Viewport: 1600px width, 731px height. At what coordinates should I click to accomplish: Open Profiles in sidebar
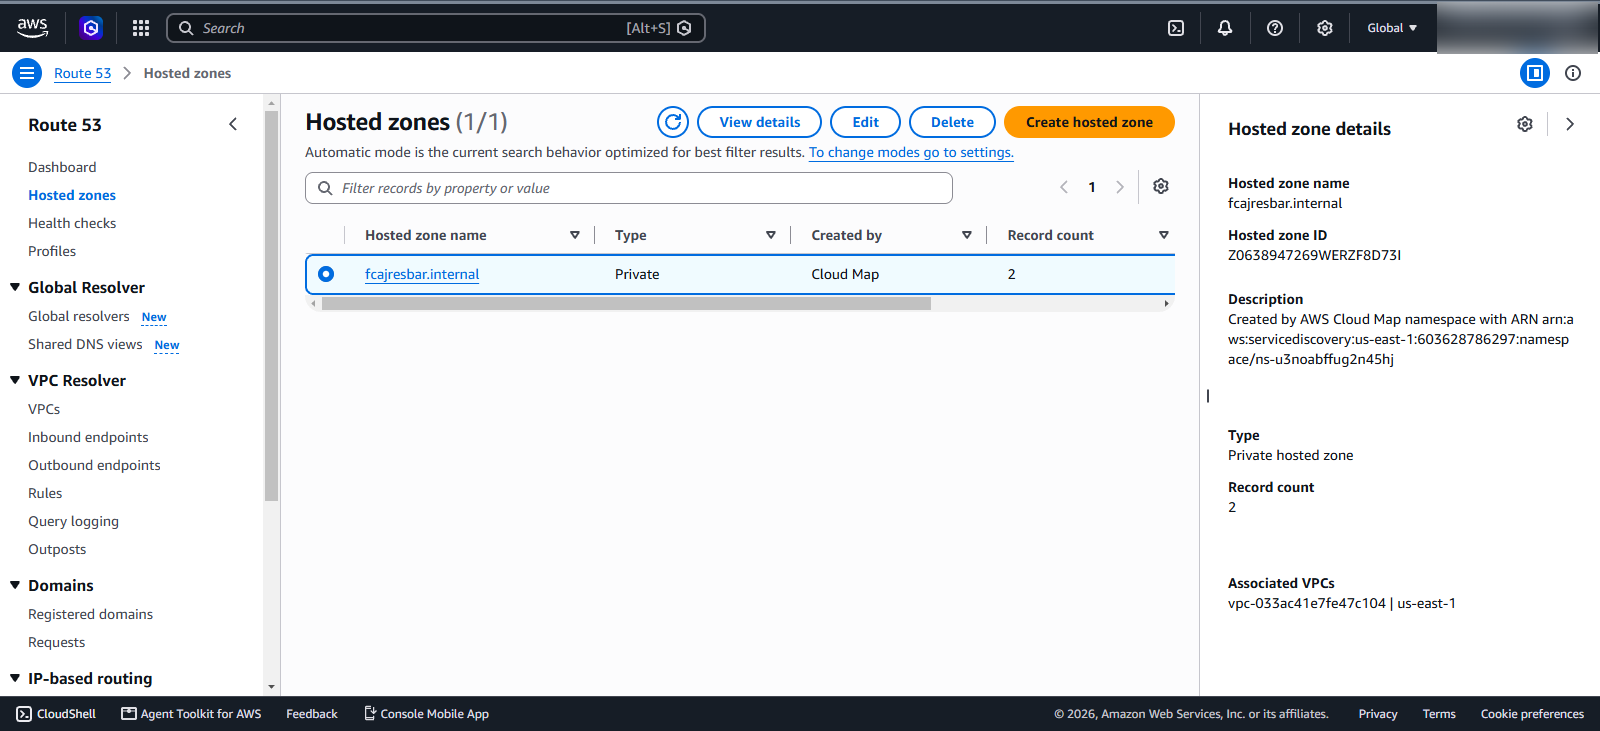click(x=52, y=251)
